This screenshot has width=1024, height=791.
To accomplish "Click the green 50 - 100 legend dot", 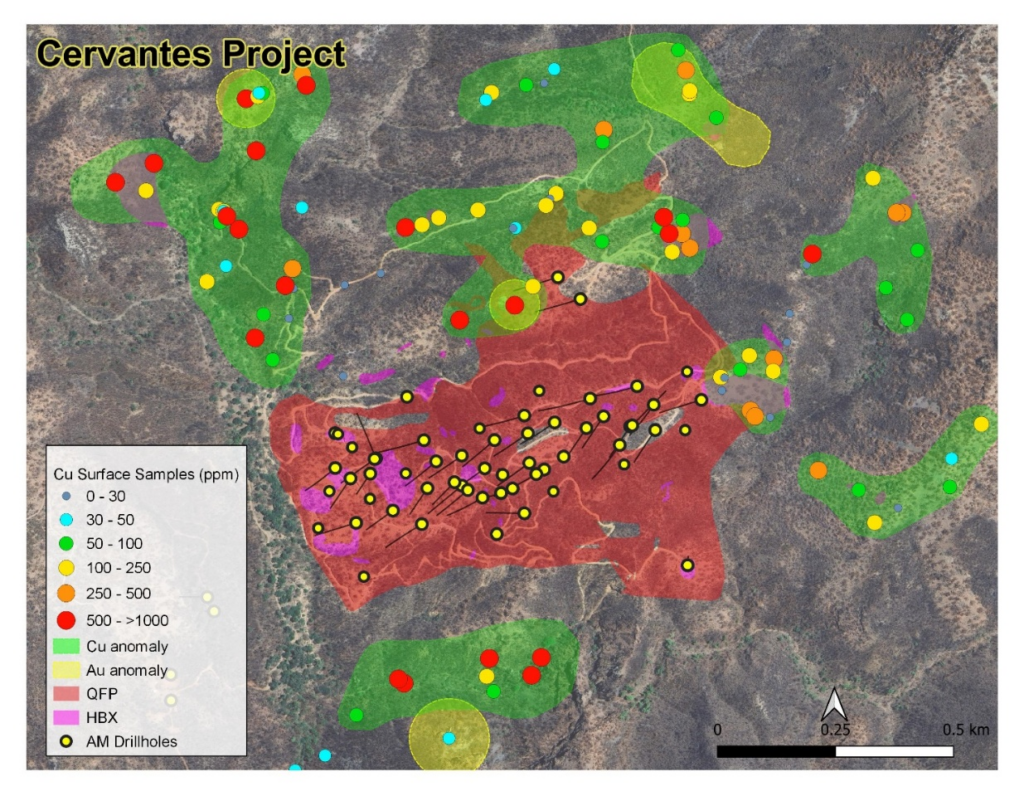I will click(x=67, y=544).
